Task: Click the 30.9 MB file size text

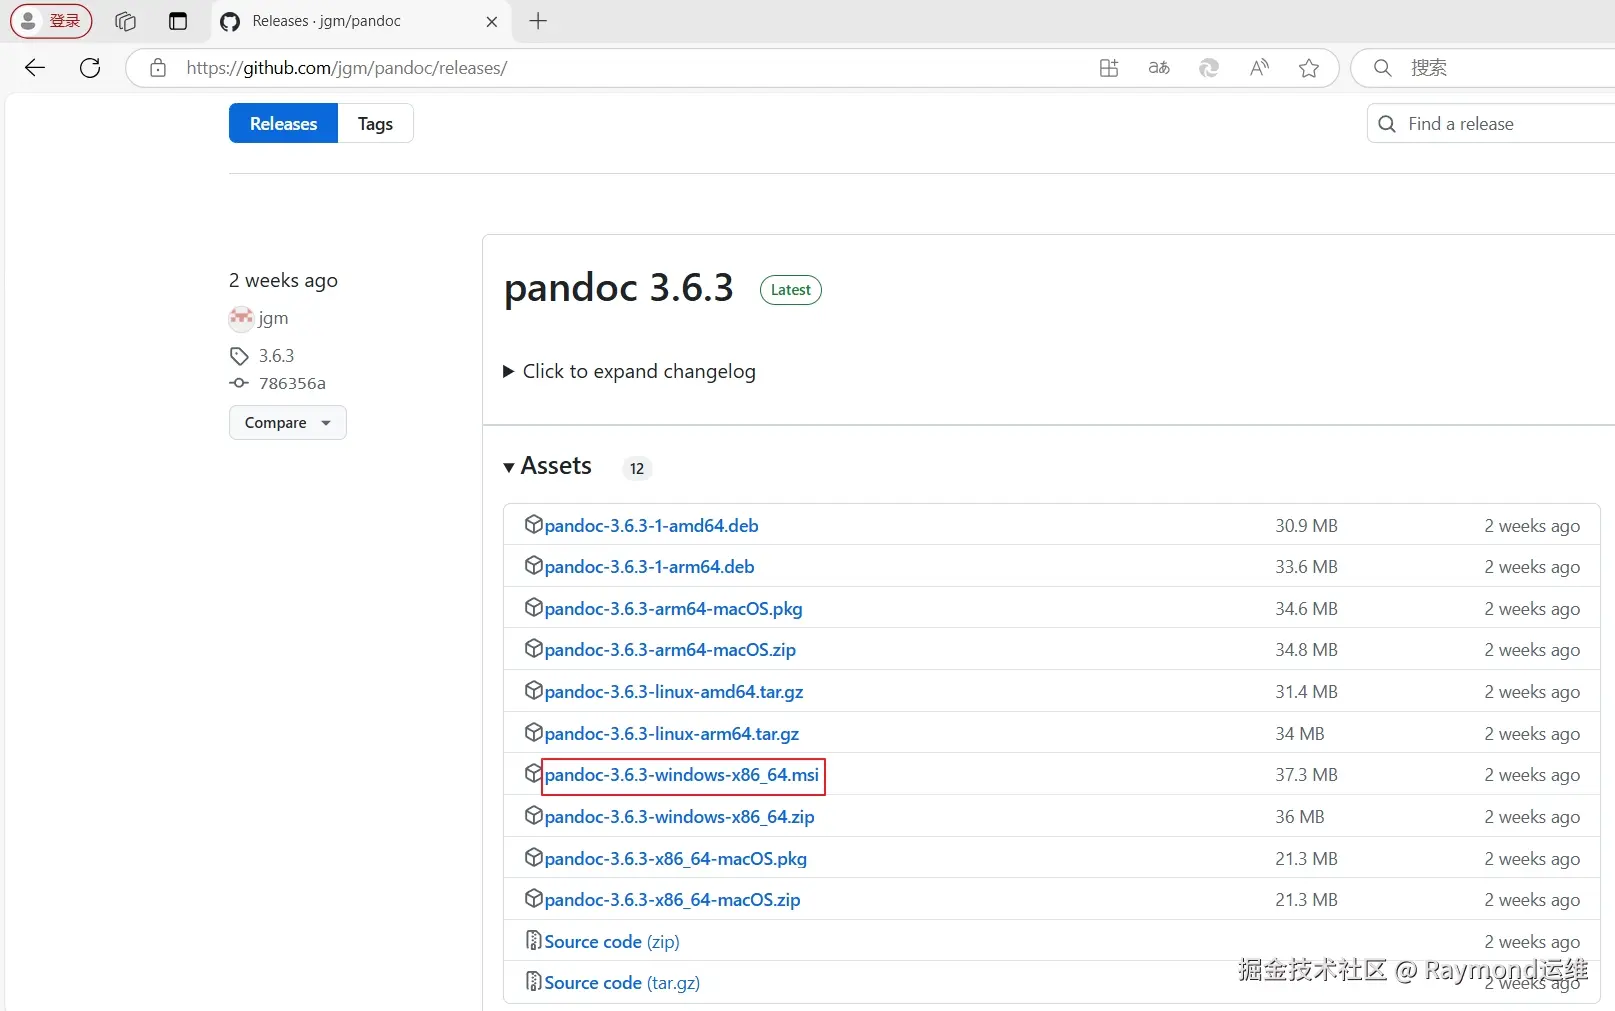Action: pos(1306,526)
